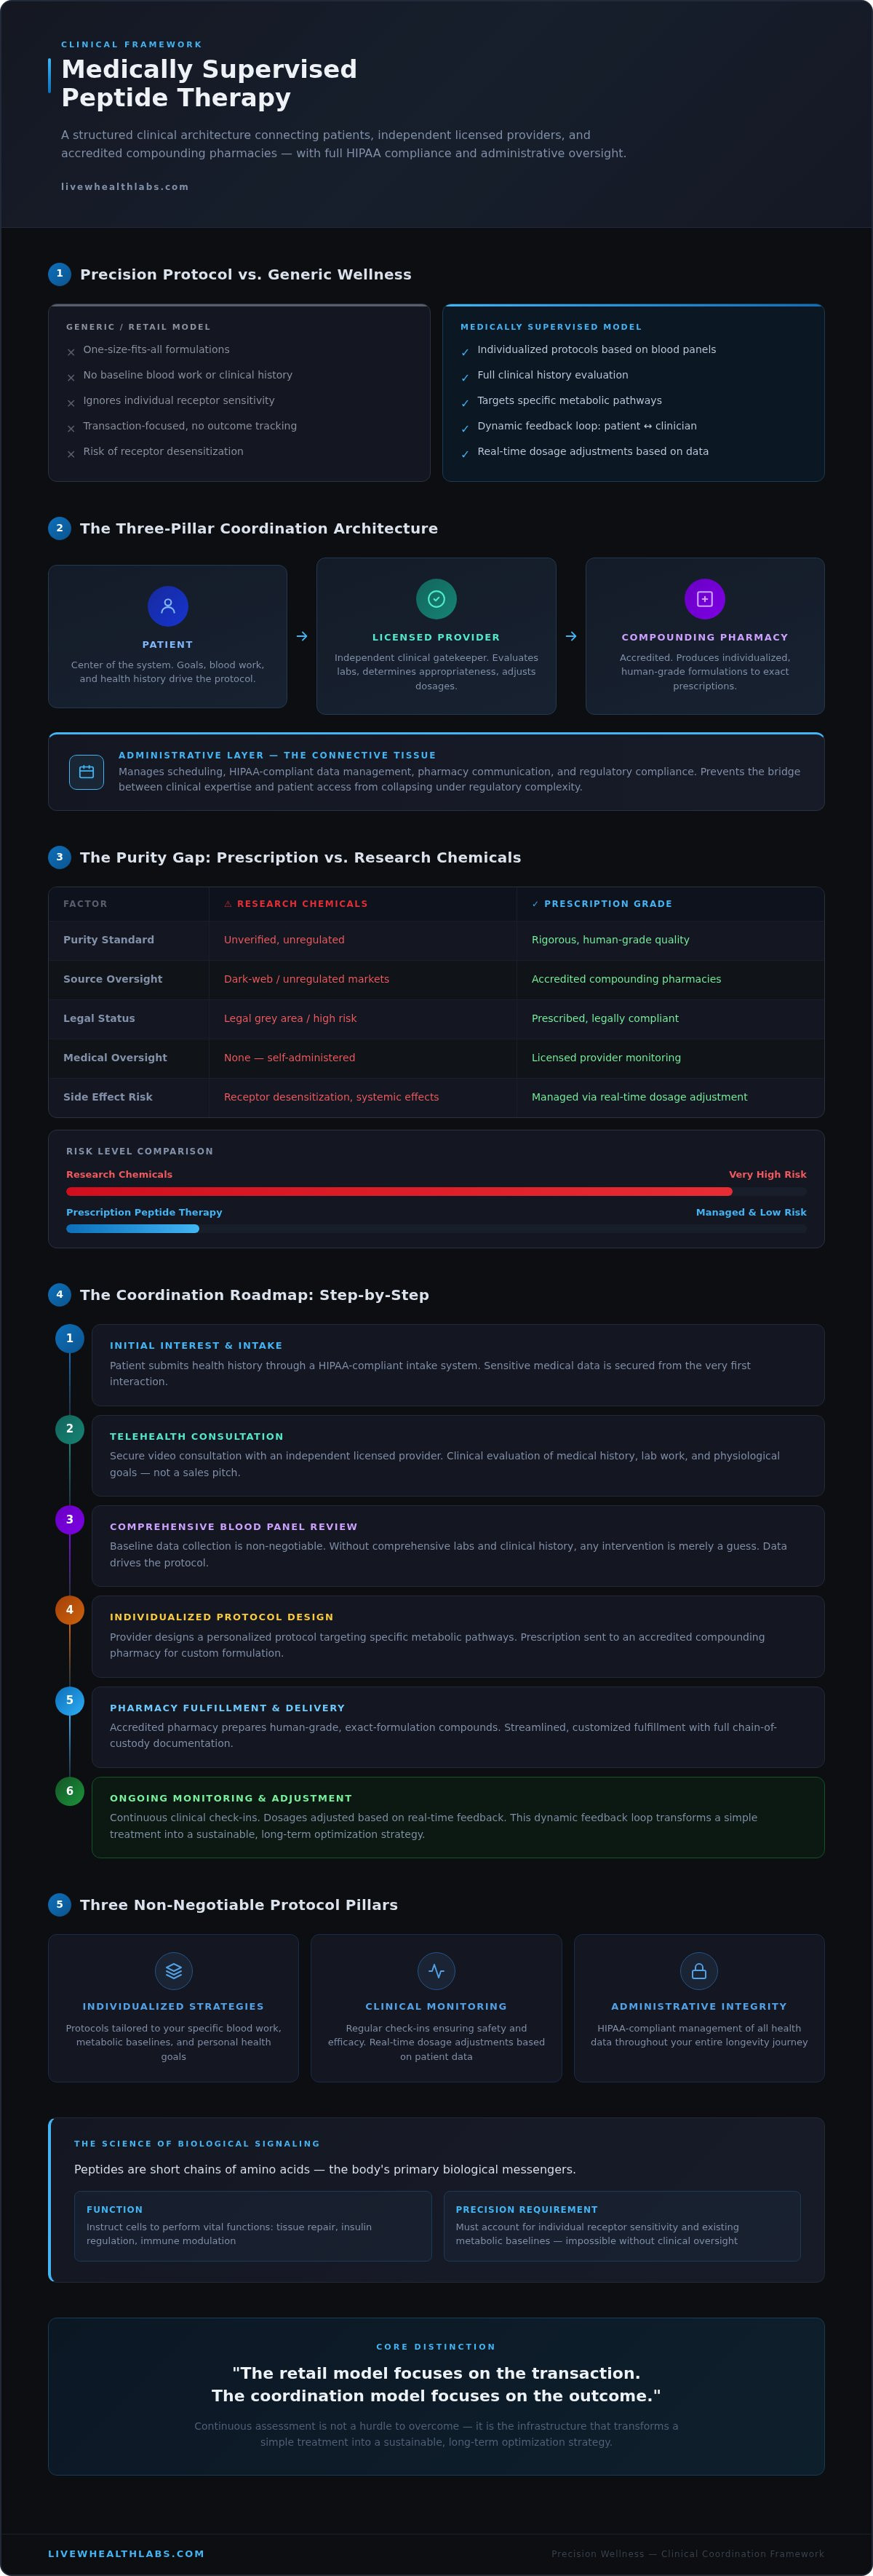Screen dimensions: 873x2576
Task: Click the Pharmacy Fulfillment & Delivery step heading
Action: coord(227,1708)
